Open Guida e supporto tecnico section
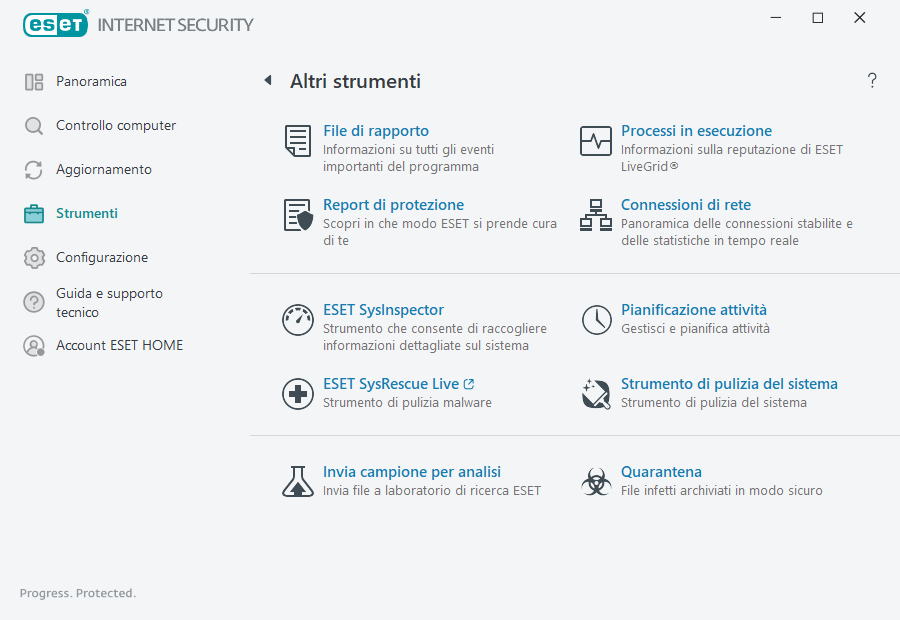This screenshot has height=620, width=900. (110, 301)
